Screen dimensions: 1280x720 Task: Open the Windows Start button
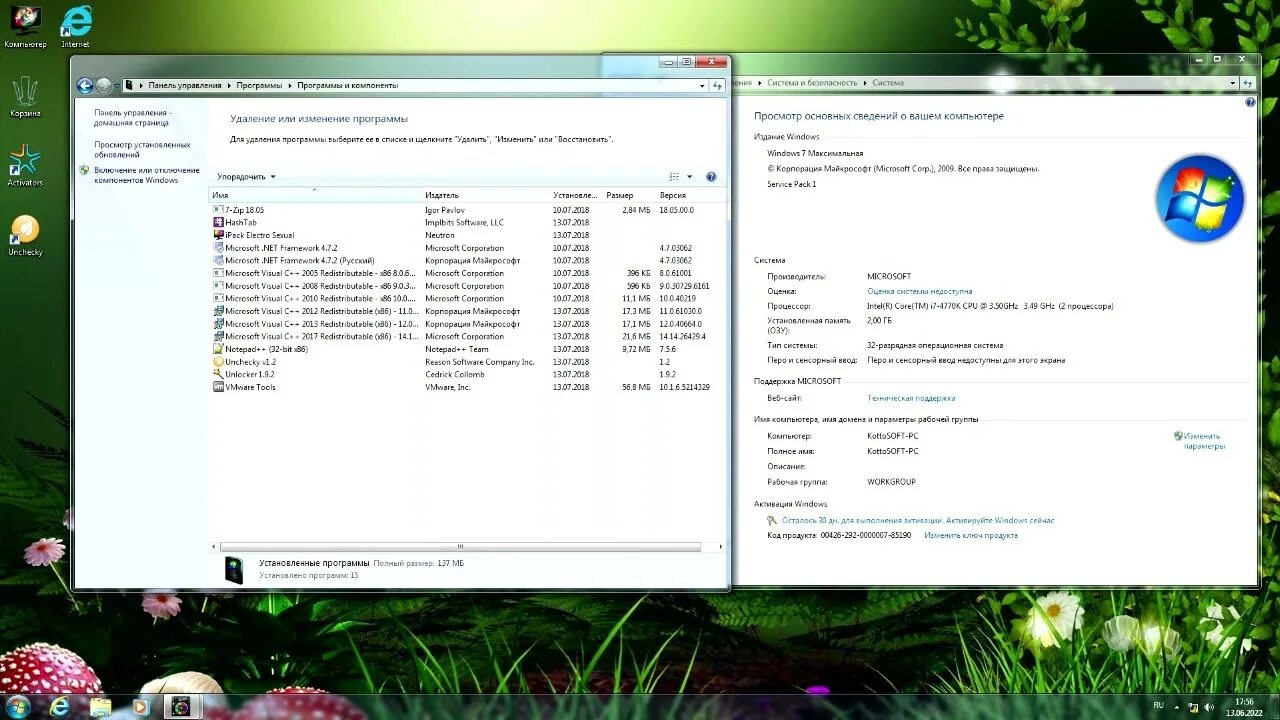point(18,707)
